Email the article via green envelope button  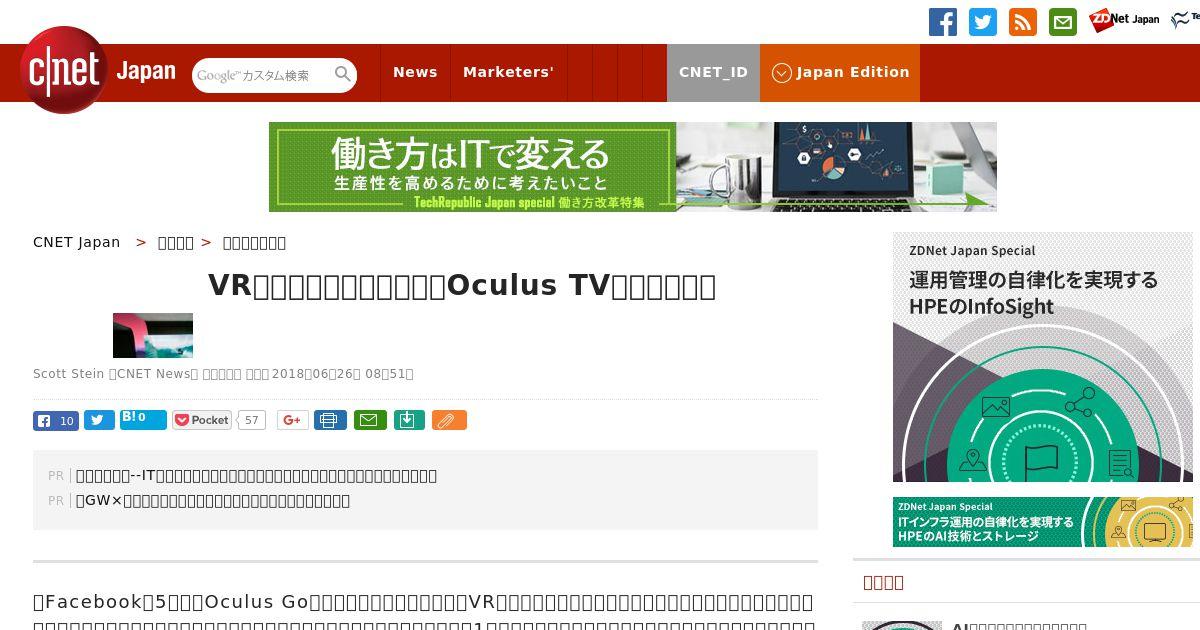pos(370,420)
